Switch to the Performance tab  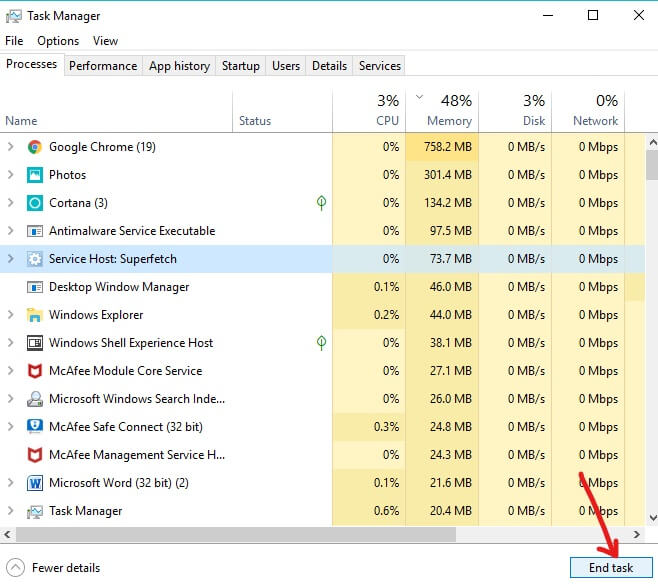click(103, 66)
